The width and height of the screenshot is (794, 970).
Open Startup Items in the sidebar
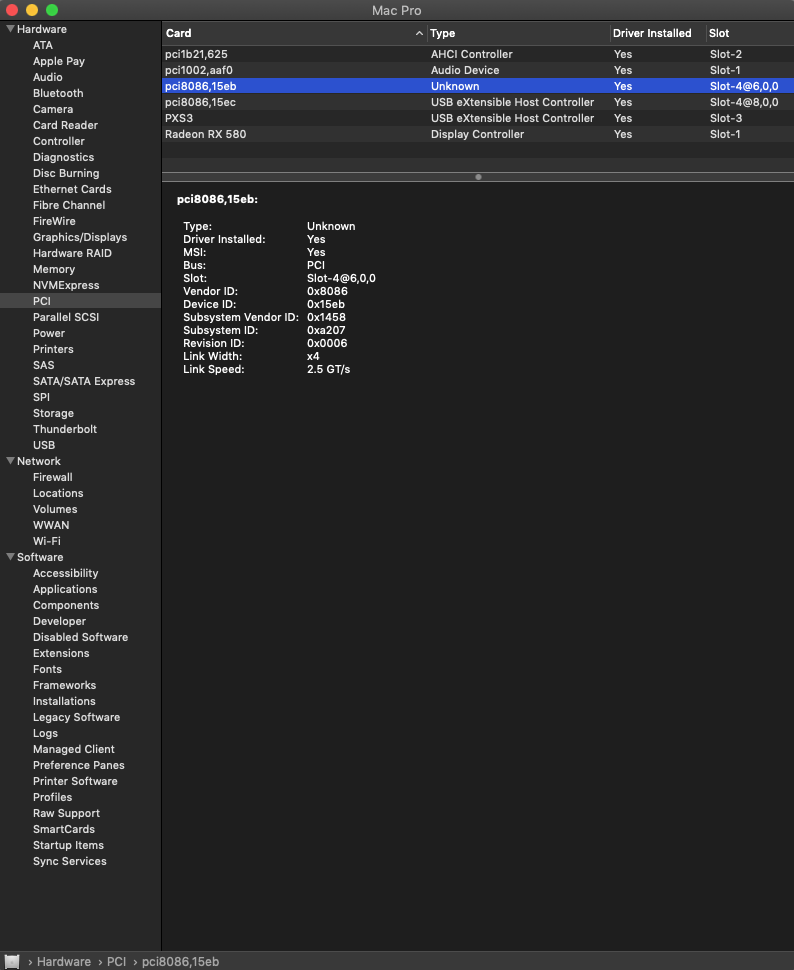pos(68,845)
